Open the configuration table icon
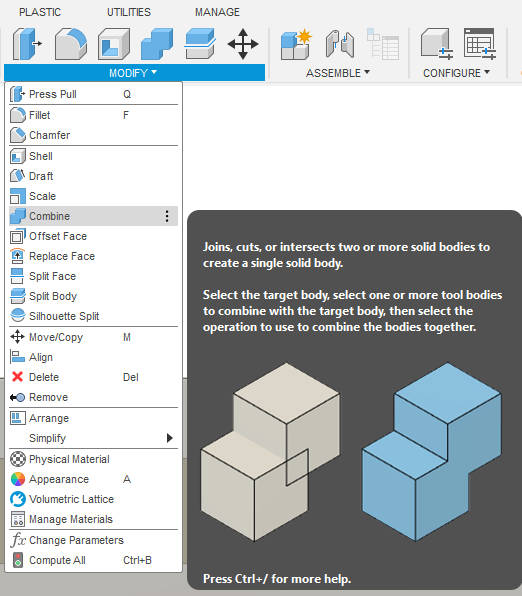Image resolution: width=522 pixels, height=596 pixels. click(480, 44)
